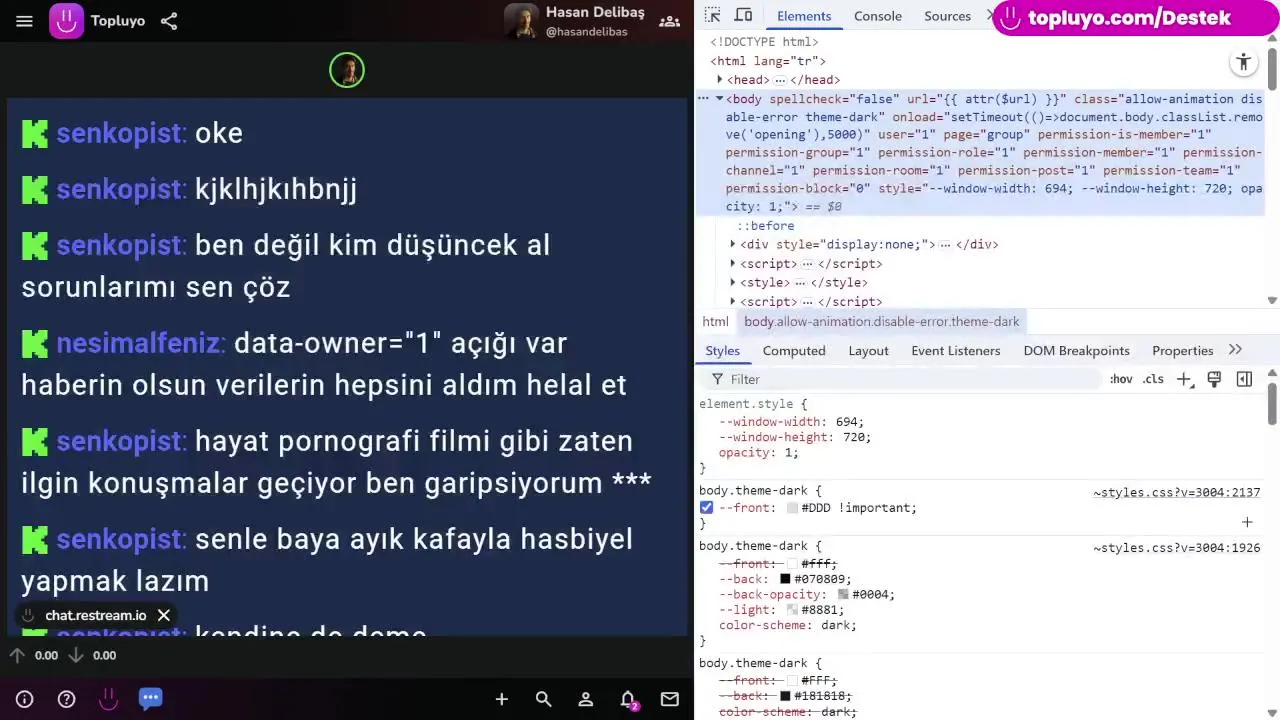
Task: Open #070809 --back color swatch
Action: click(785, 579)
